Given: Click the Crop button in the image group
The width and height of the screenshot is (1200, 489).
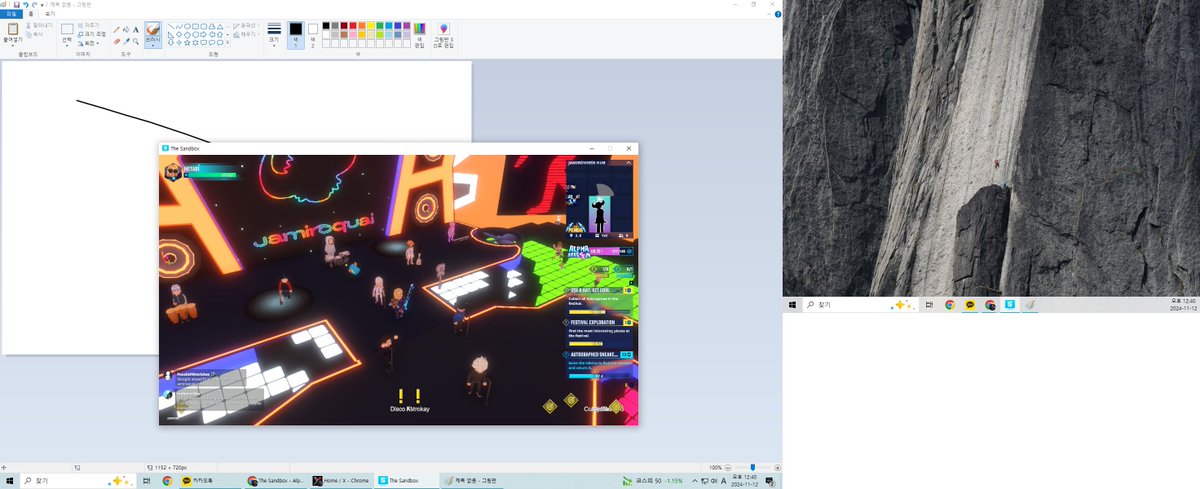Looking at the screenshot, I should [88, 25].
